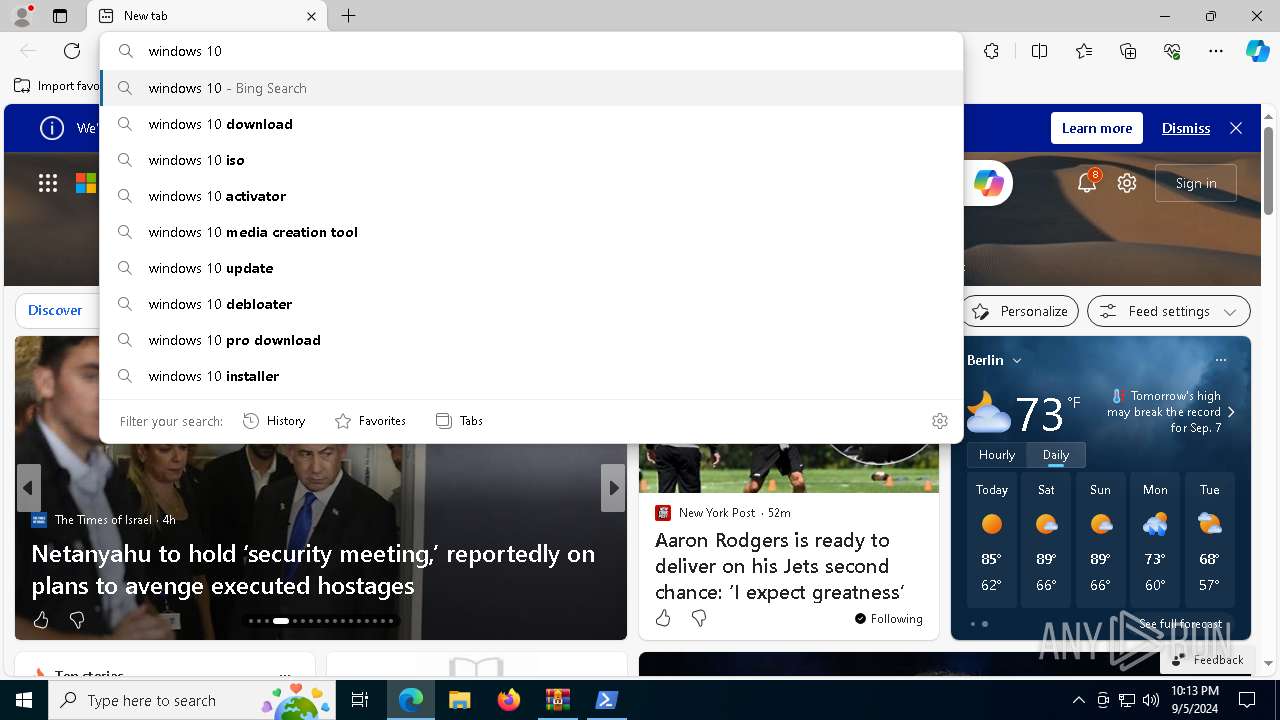Open notifications bell icon
The height and width of the screenshot is (720, 1280).
point(1087,183)
